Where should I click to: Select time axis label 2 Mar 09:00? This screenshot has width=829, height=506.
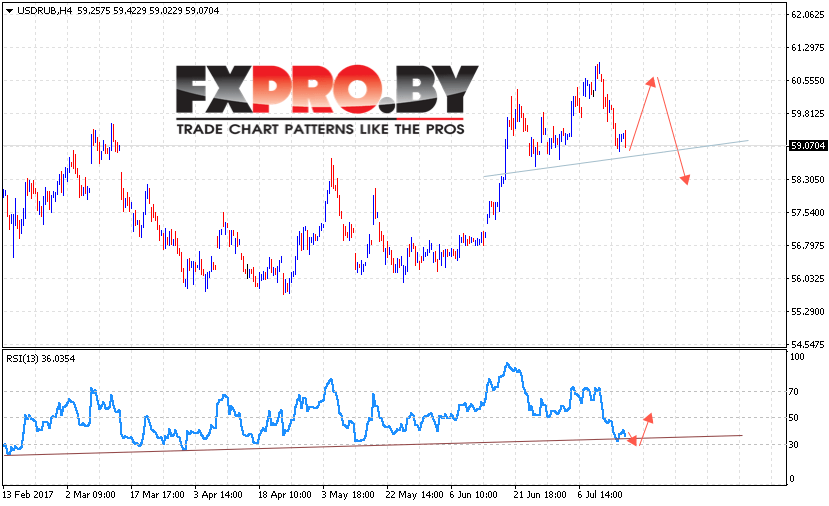pyautogui.click(x=90, y=495)
